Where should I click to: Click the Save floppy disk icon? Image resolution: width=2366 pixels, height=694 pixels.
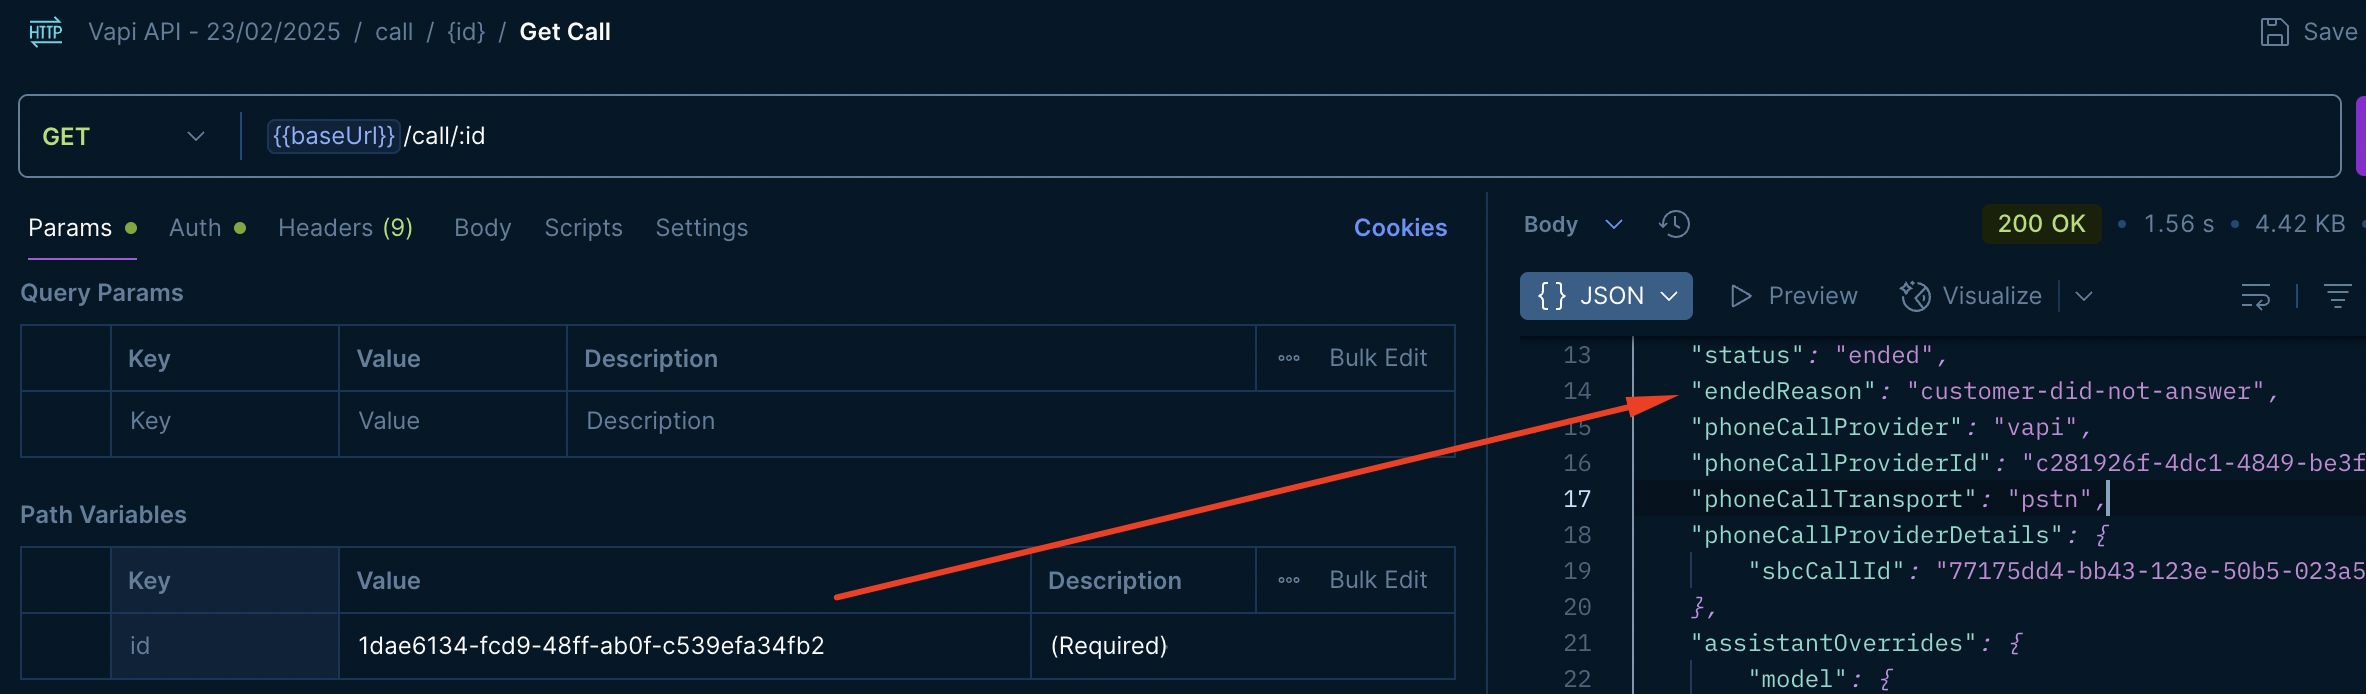point(2274,32)
